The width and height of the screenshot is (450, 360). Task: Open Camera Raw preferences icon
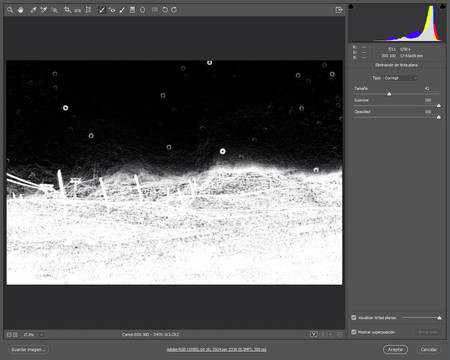click(x=155, y=10)
